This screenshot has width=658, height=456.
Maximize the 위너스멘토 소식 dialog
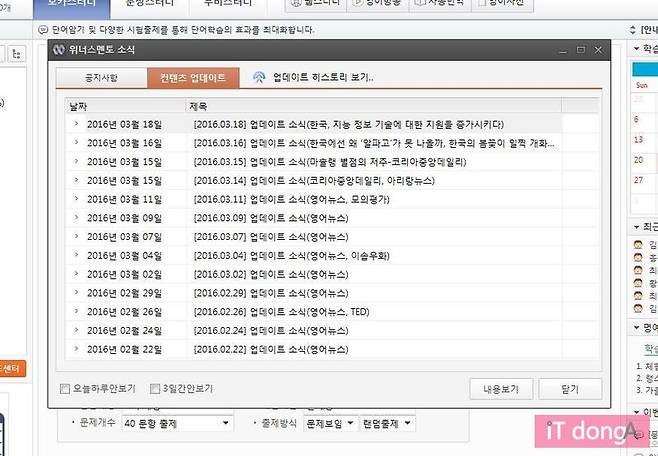click(581, 50)
